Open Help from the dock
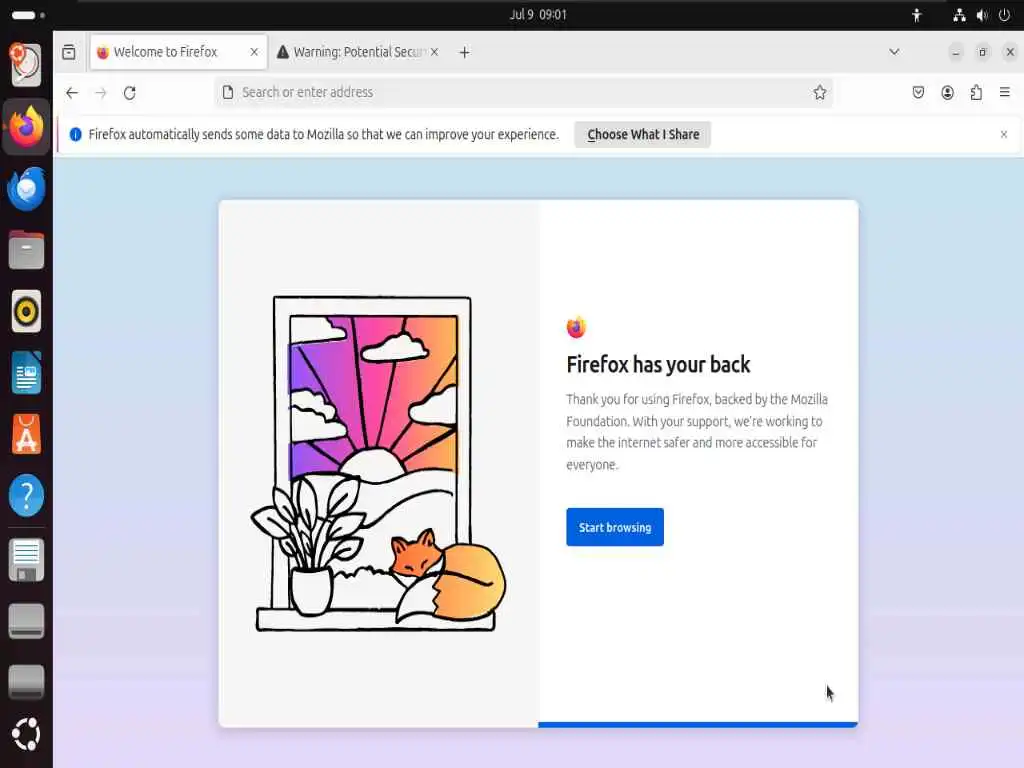 coord(26,496)
